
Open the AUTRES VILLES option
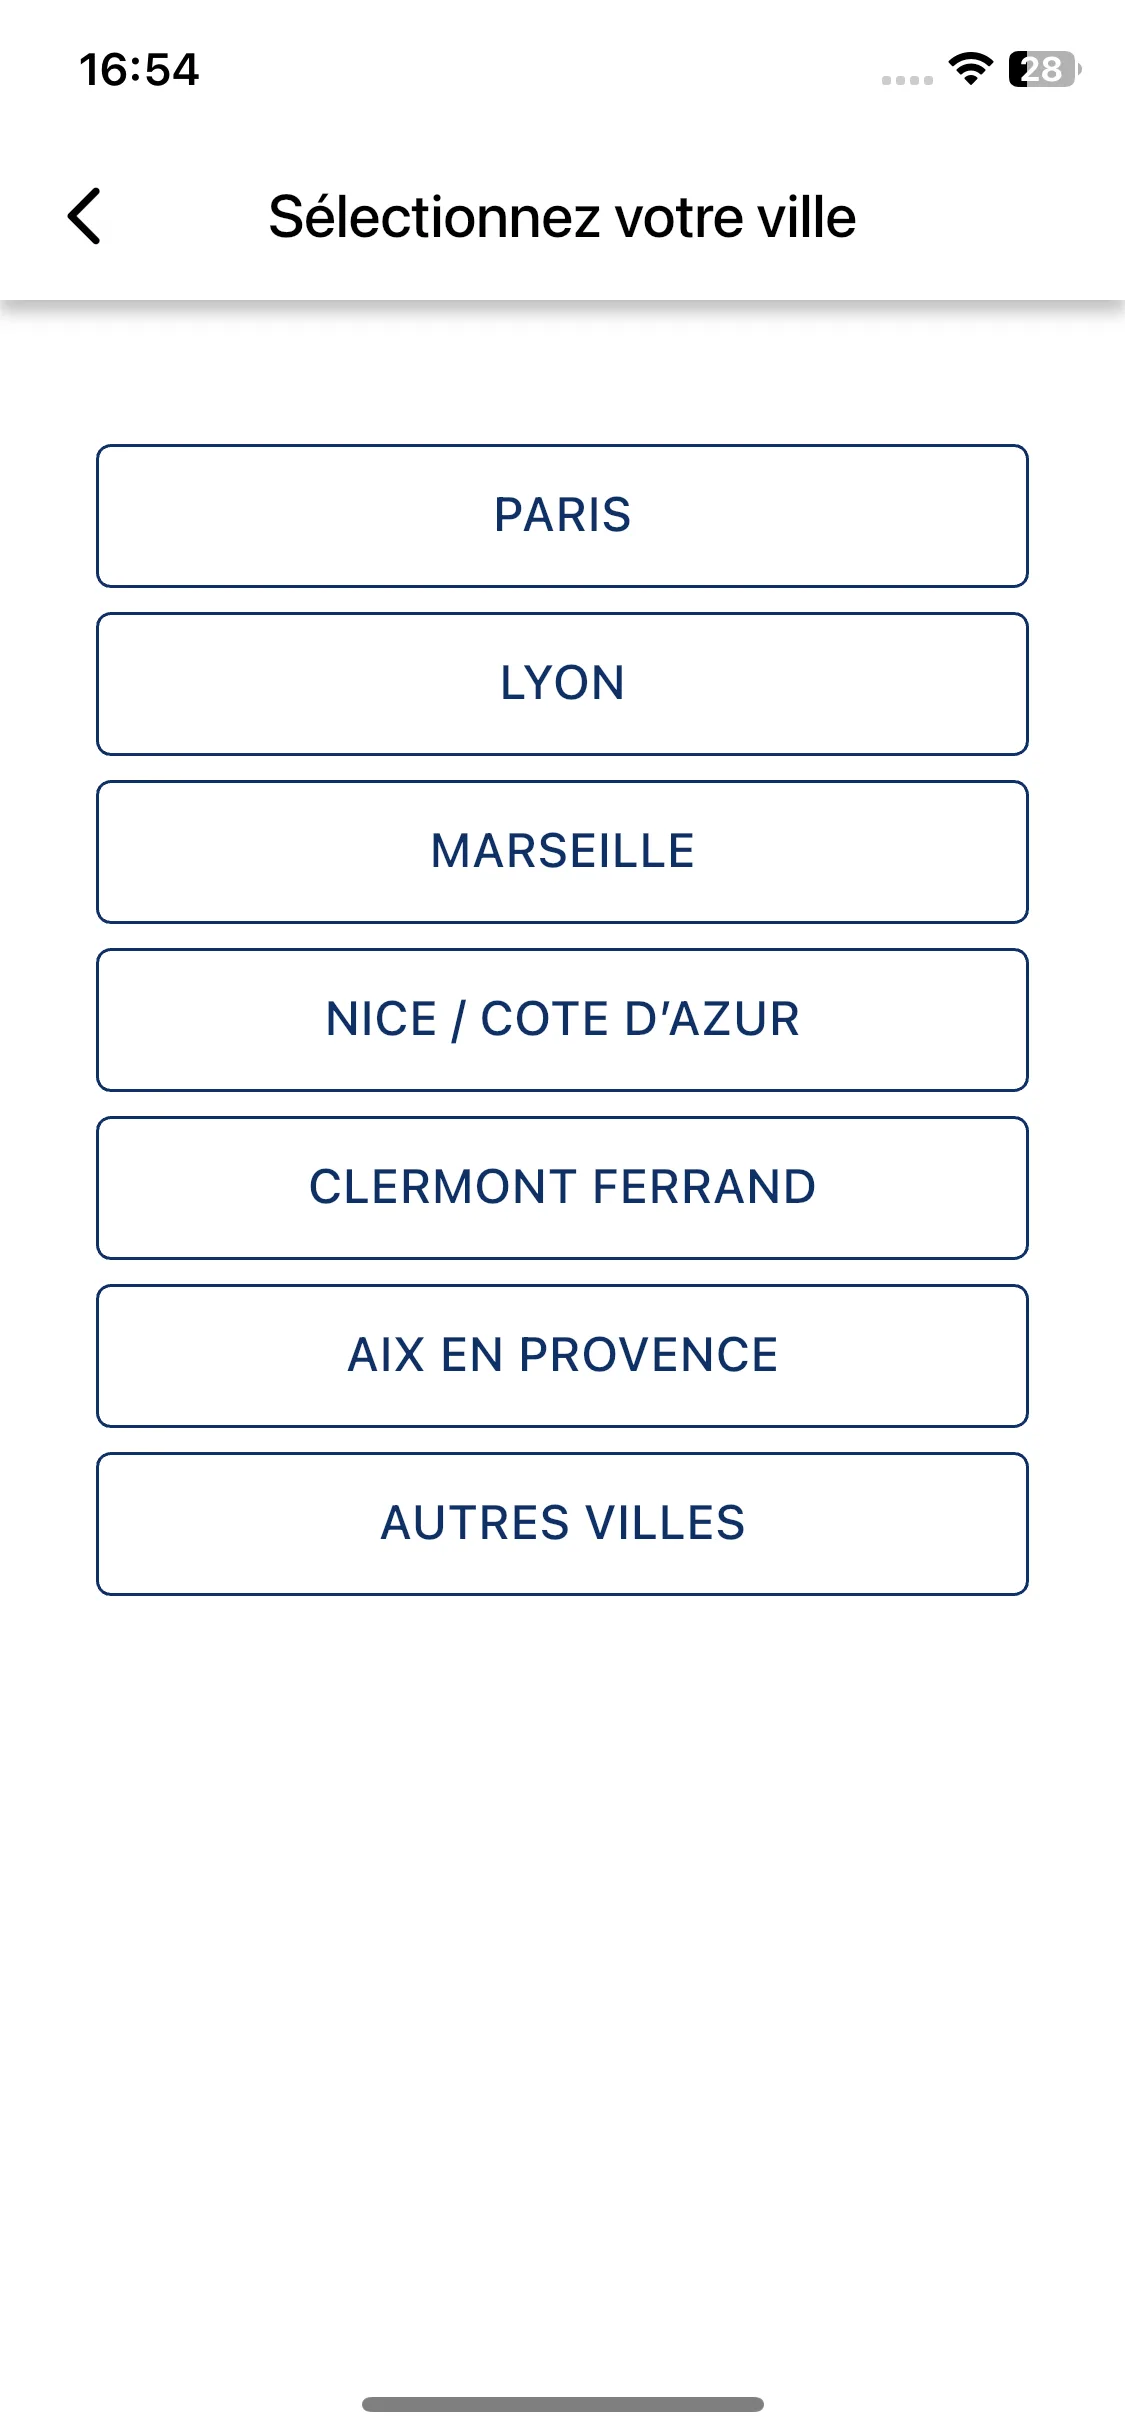[562, 1524]
